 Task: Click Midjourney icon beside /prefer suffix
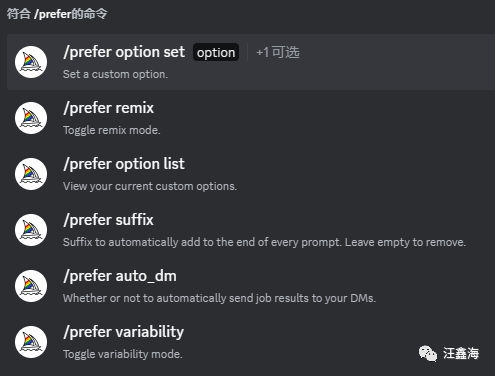(x=31, y=230)
